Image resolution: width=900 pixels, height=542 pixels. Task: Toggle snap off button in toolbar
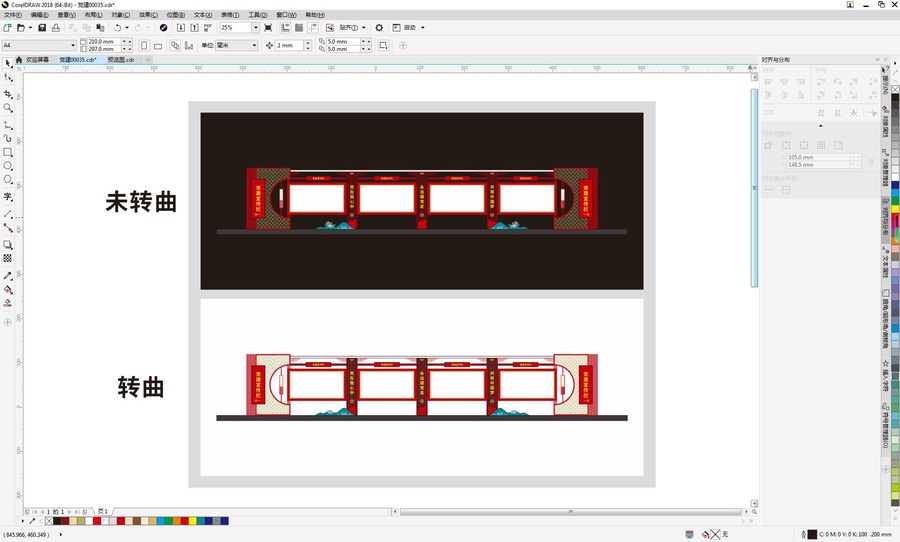330,28
